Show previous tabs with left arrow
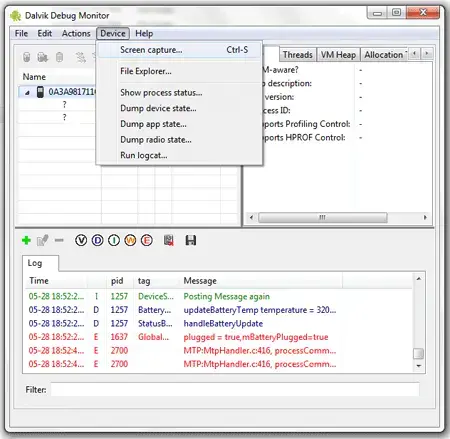Screen dimensions: 450x439 [x=414, y=53]
